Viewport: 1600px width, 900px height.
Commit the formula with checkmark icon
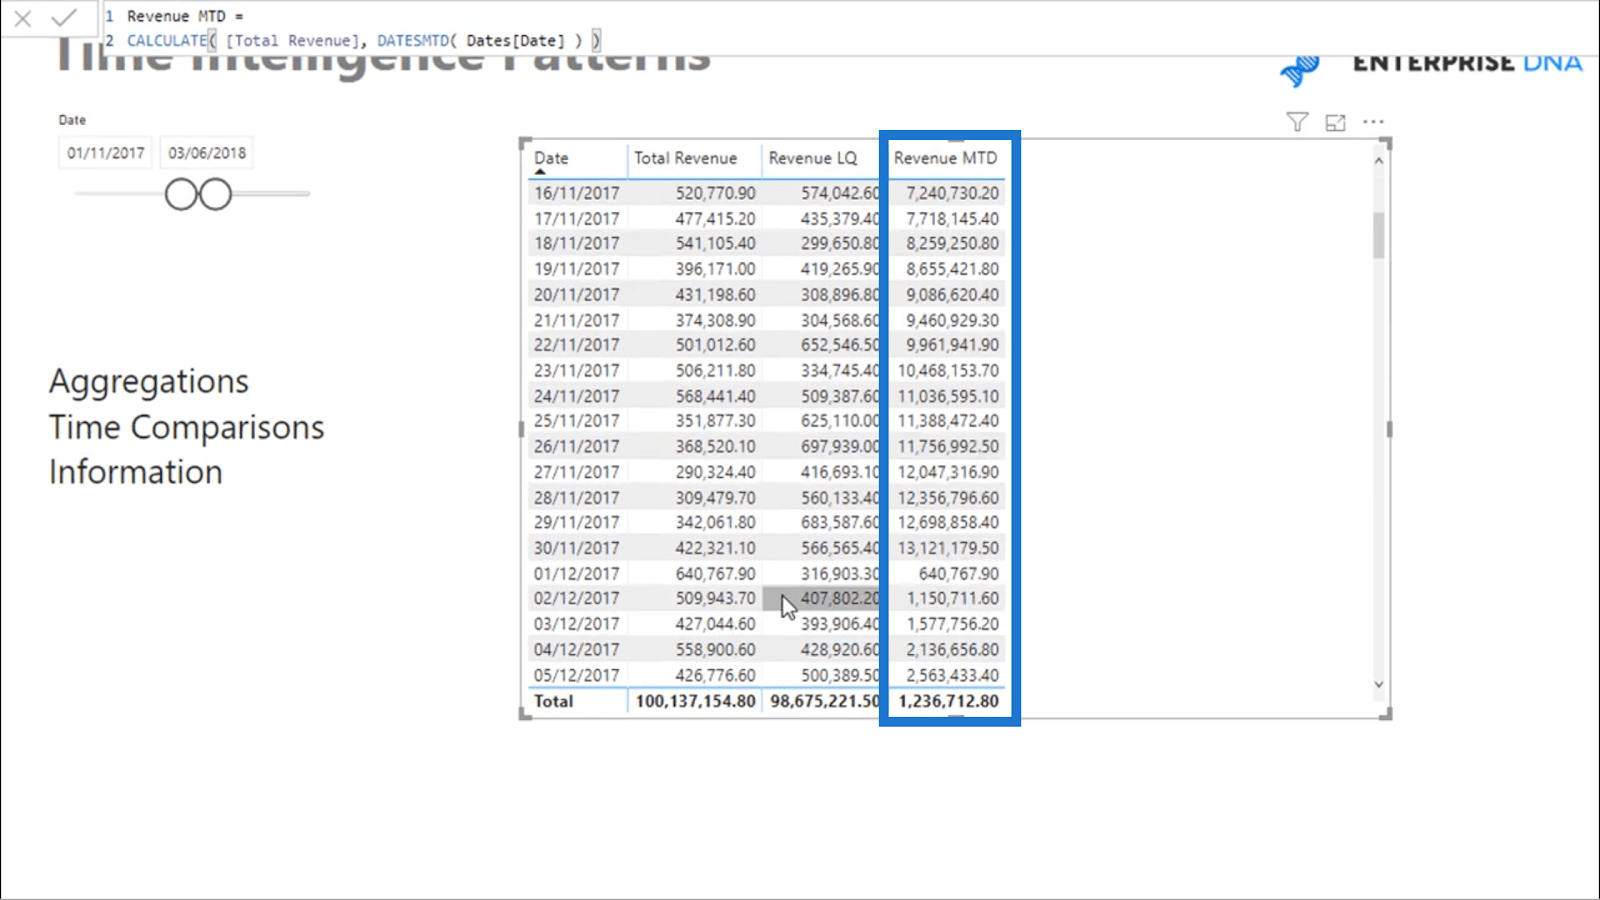click(64, 18)
